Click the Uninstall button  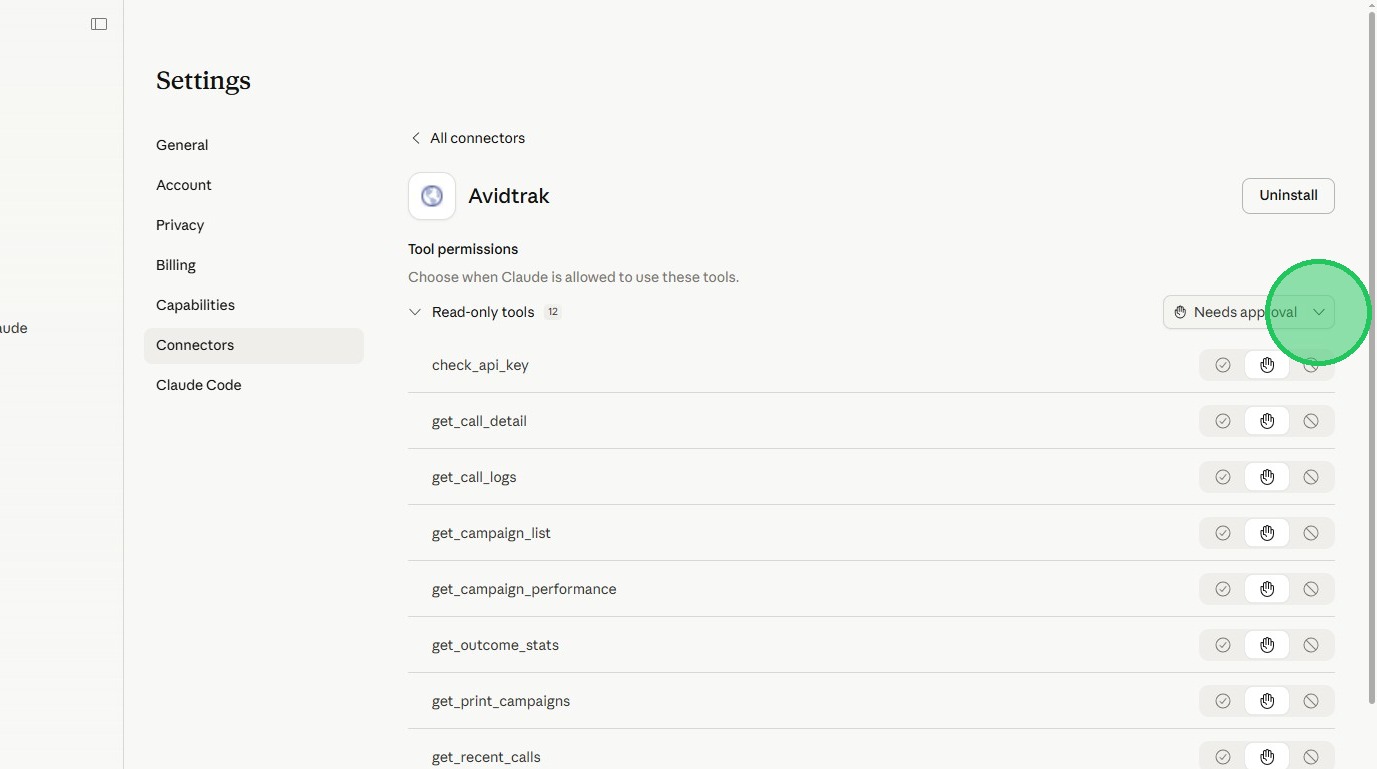pyautogui.click(x=1288, y=196)
